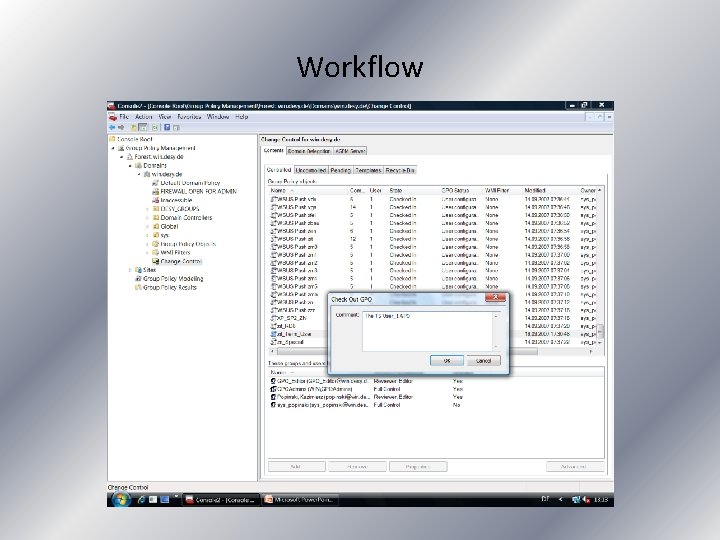Image resolution: width=720 pixels, height=540 pixels.
Task: Open the Help menu
Action: click(x=242, y=117)
